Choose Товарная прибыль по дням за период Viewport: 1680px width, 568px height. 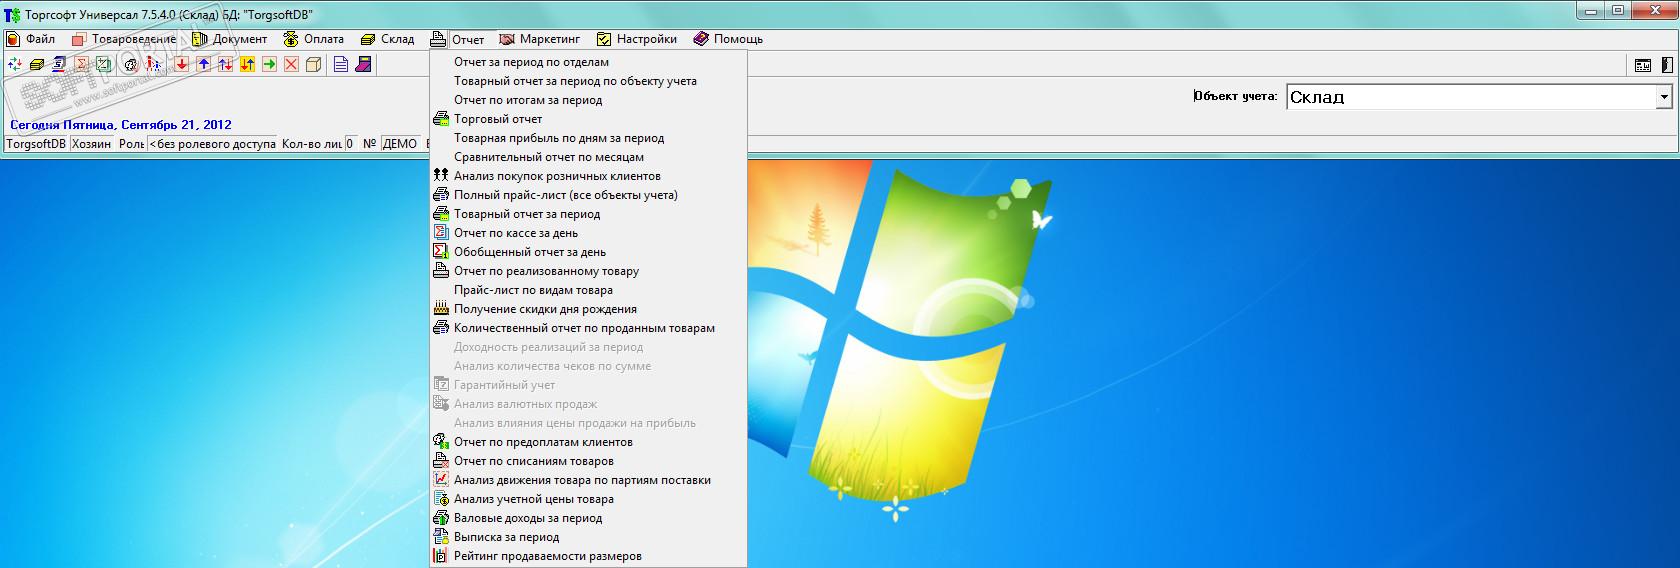click(588, 138)
